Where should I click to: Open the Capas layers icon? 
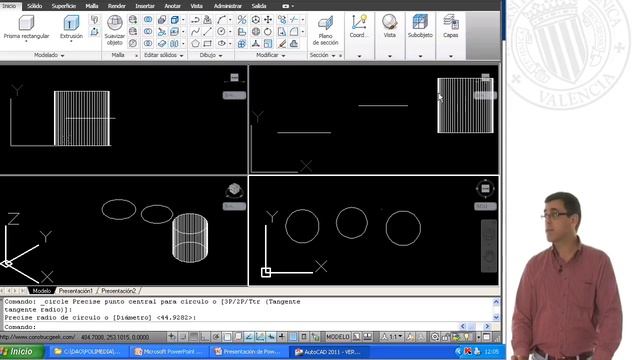coord(451,22)
